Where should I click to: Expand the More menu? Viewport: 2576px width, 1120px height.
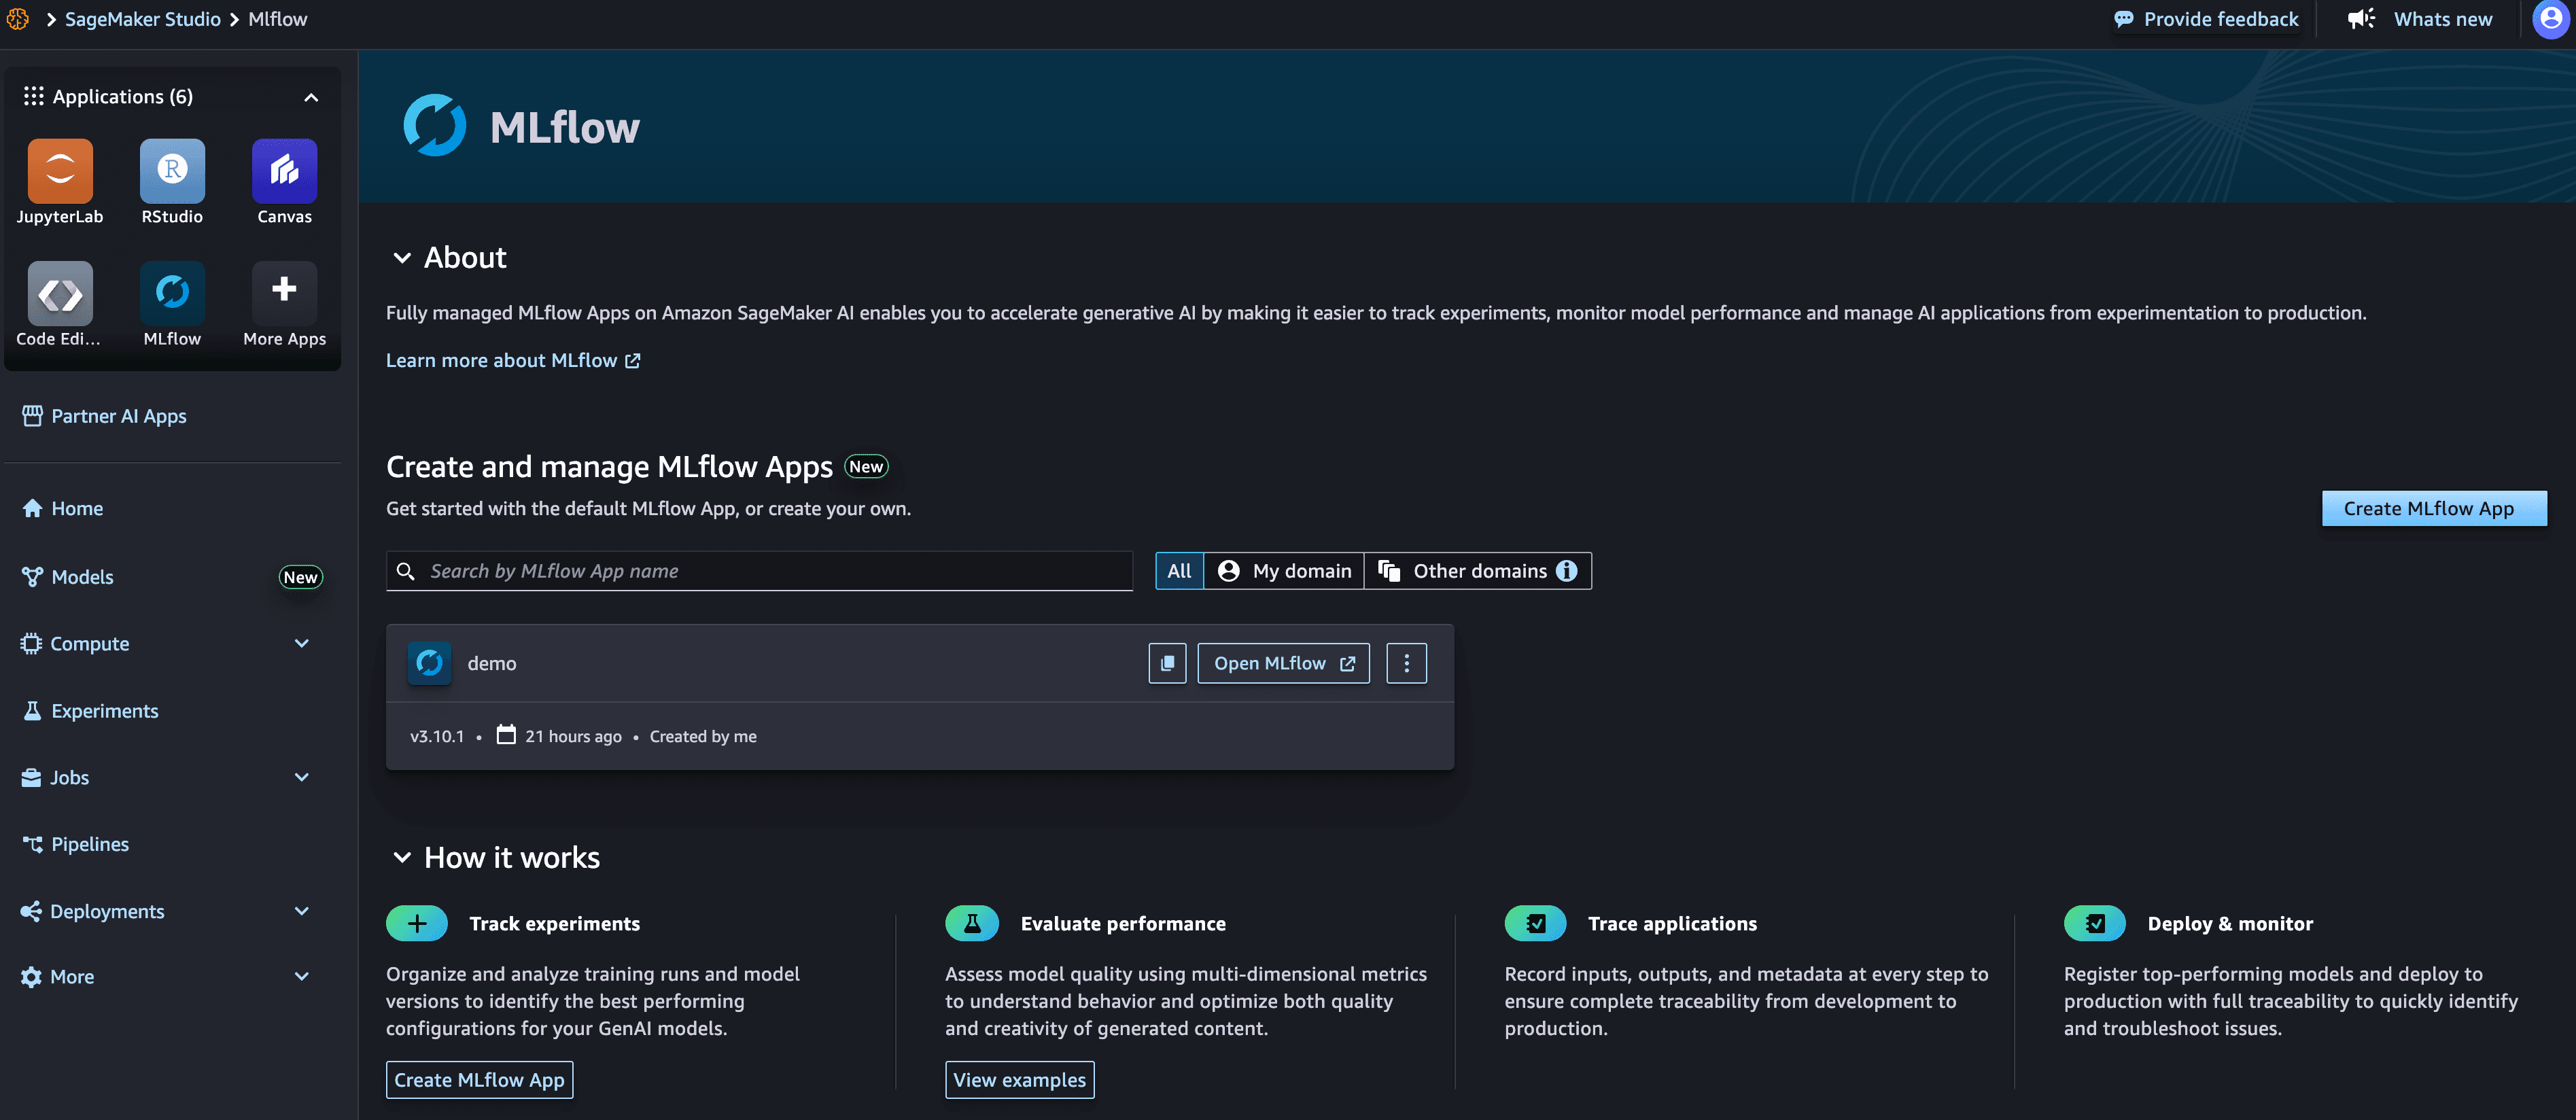(302, 977)
